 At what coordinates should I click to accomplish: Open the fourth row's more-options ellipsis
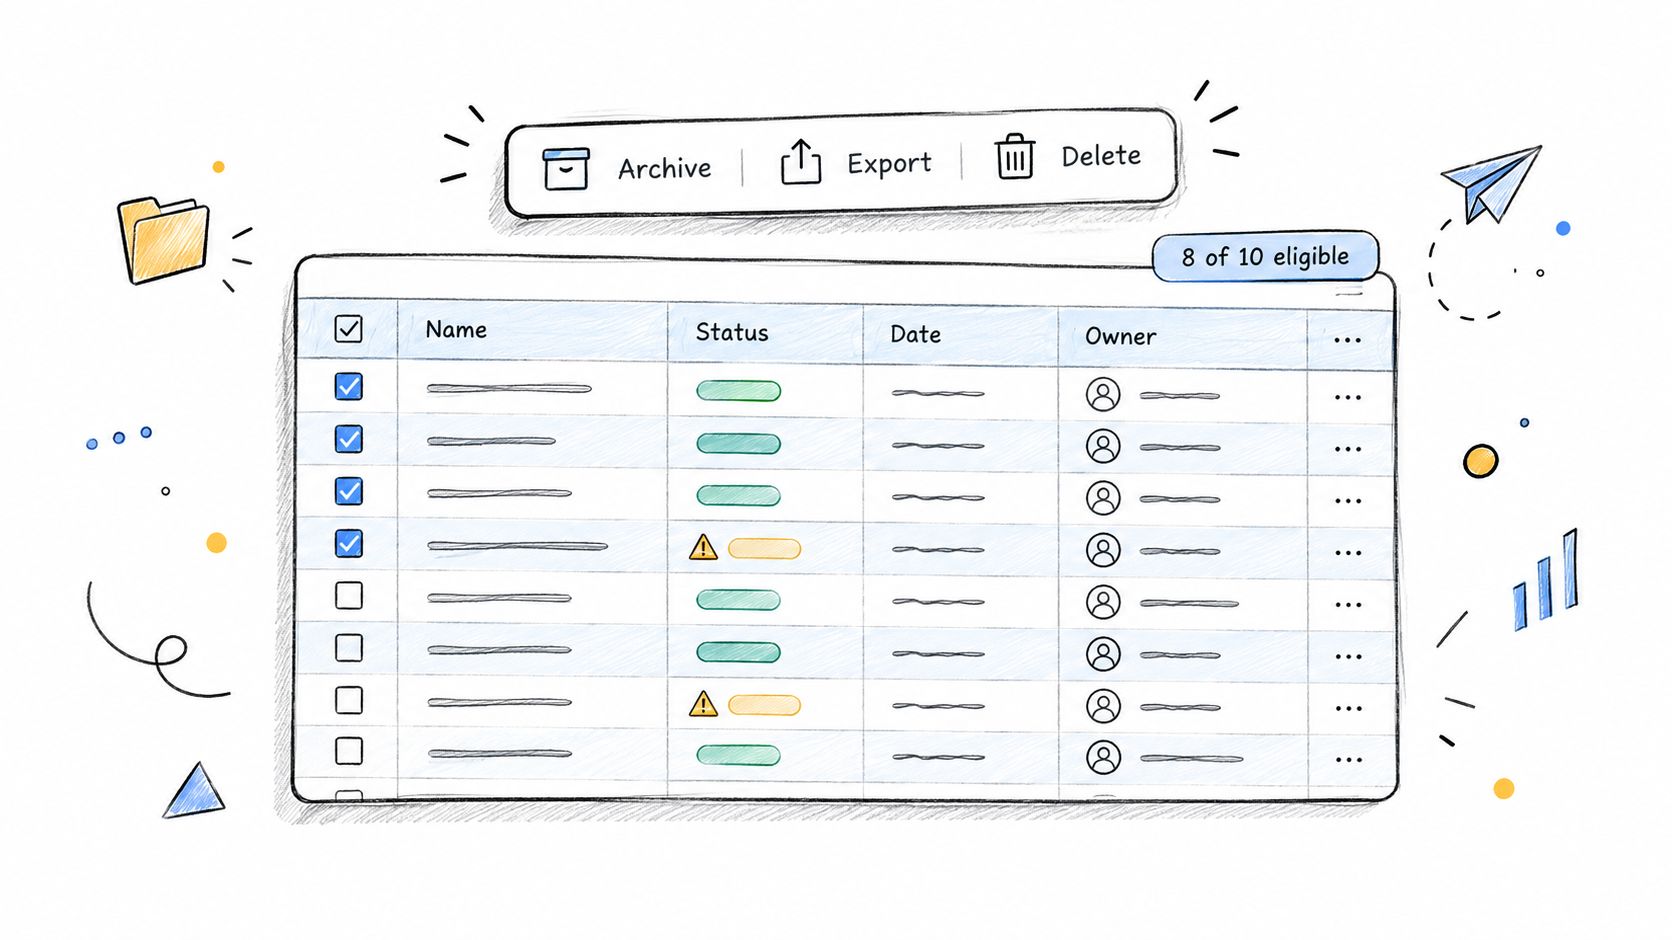point(1347,553)
